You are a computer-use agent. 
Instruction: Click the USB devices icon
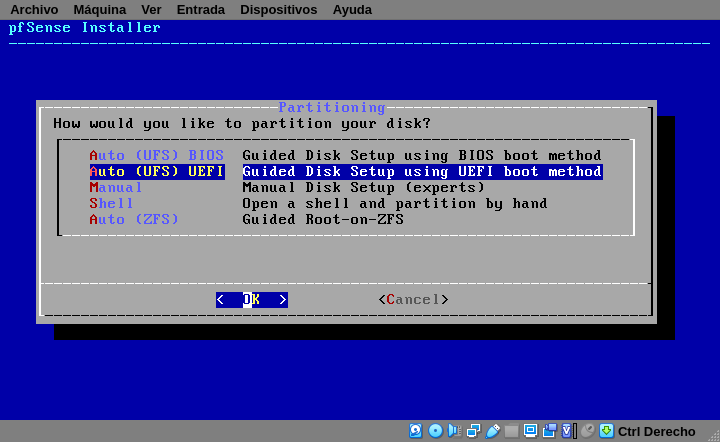point(492,431)
